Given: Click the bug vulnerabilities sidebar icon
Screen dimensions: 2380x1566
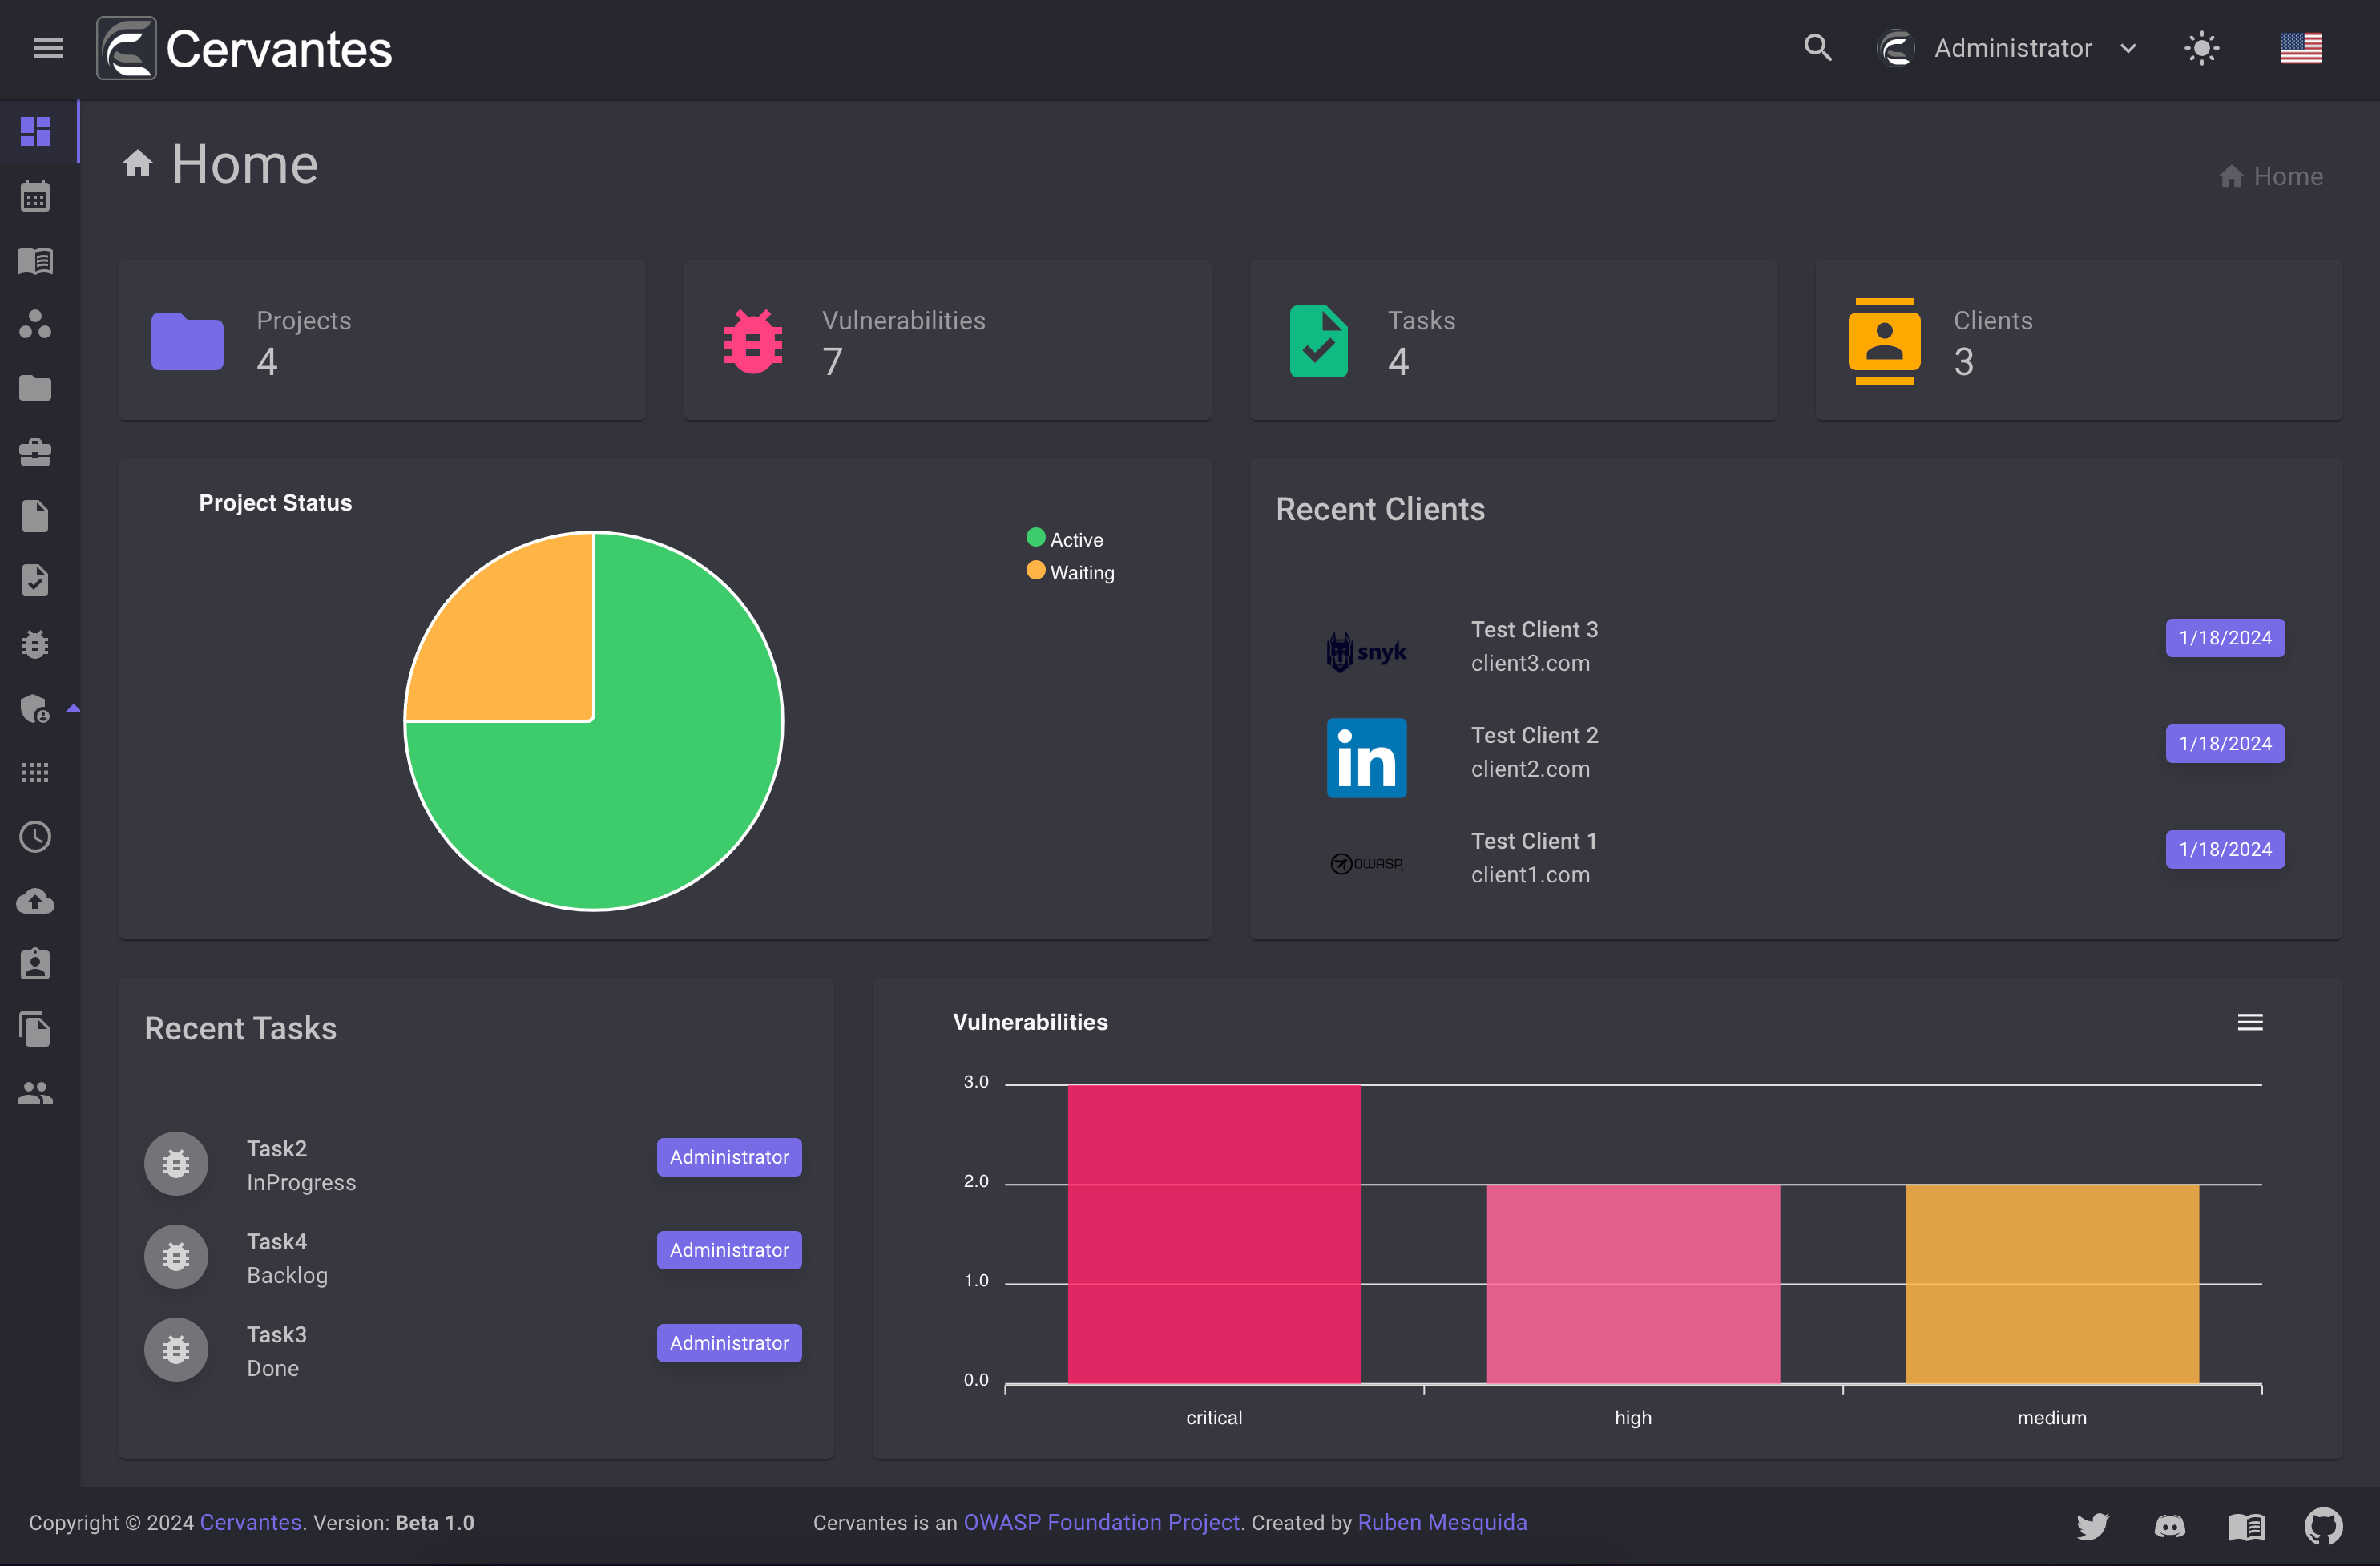Looking at the screenshot, I should pos(35,644).
